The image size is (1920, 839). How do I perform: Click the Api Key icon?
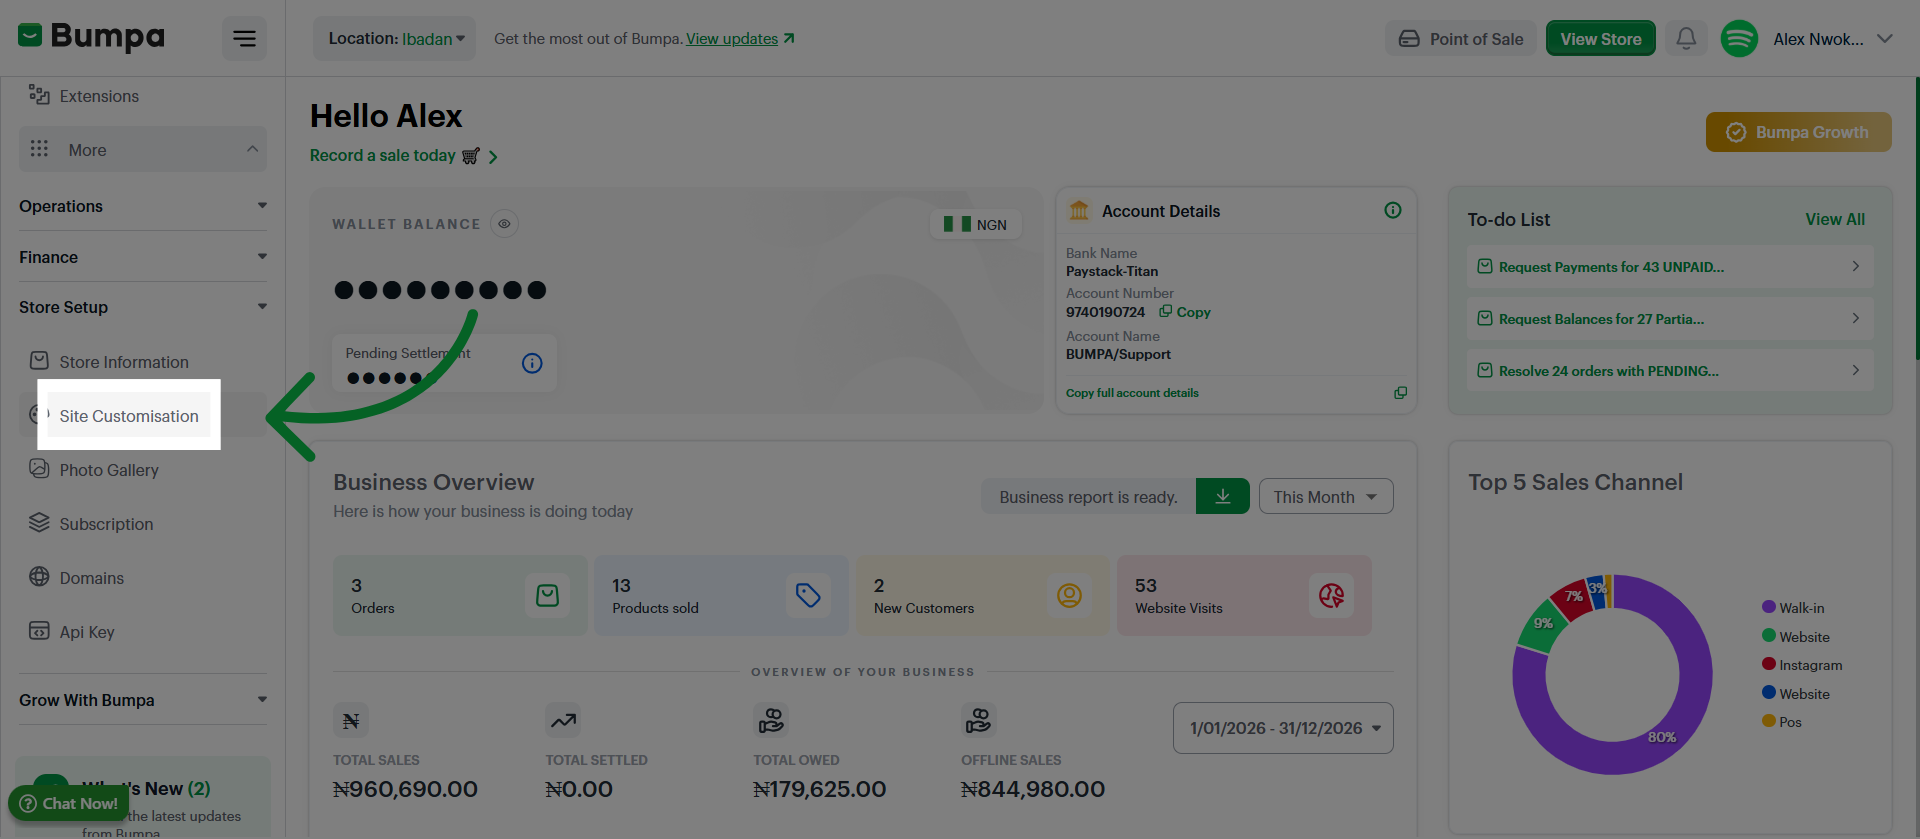tap(39, 630)
